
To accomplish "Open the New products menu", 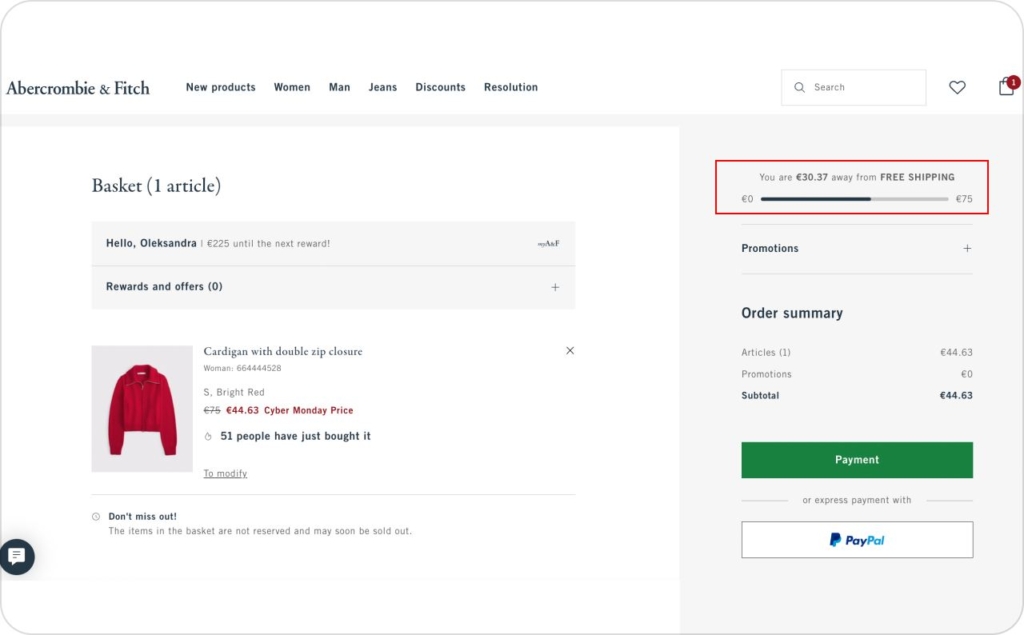I will point(220,88).
